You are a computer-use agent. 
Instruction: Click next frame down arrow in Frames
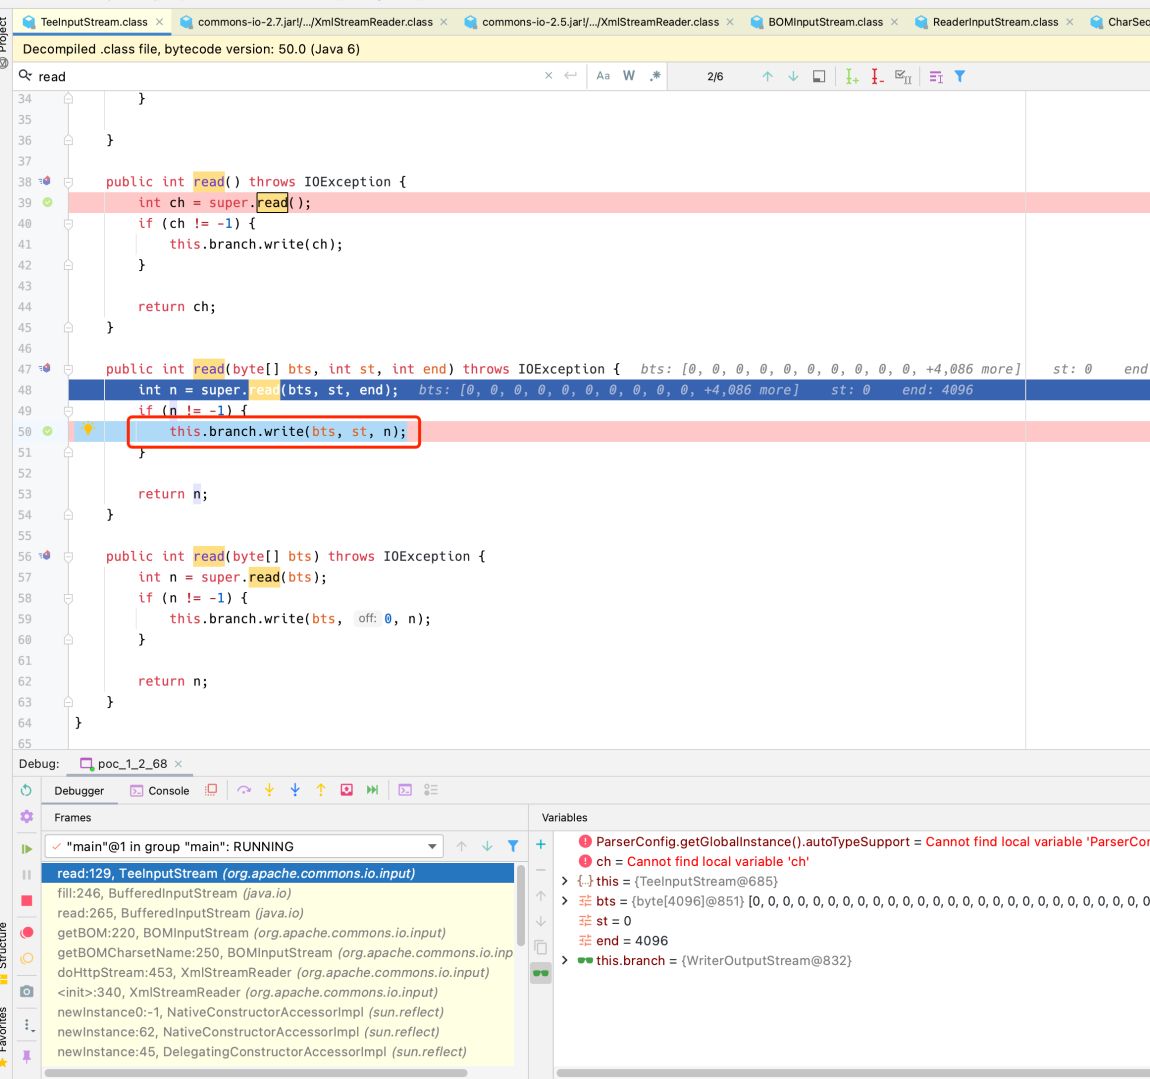pyautogui.click(x=487, y=846)
